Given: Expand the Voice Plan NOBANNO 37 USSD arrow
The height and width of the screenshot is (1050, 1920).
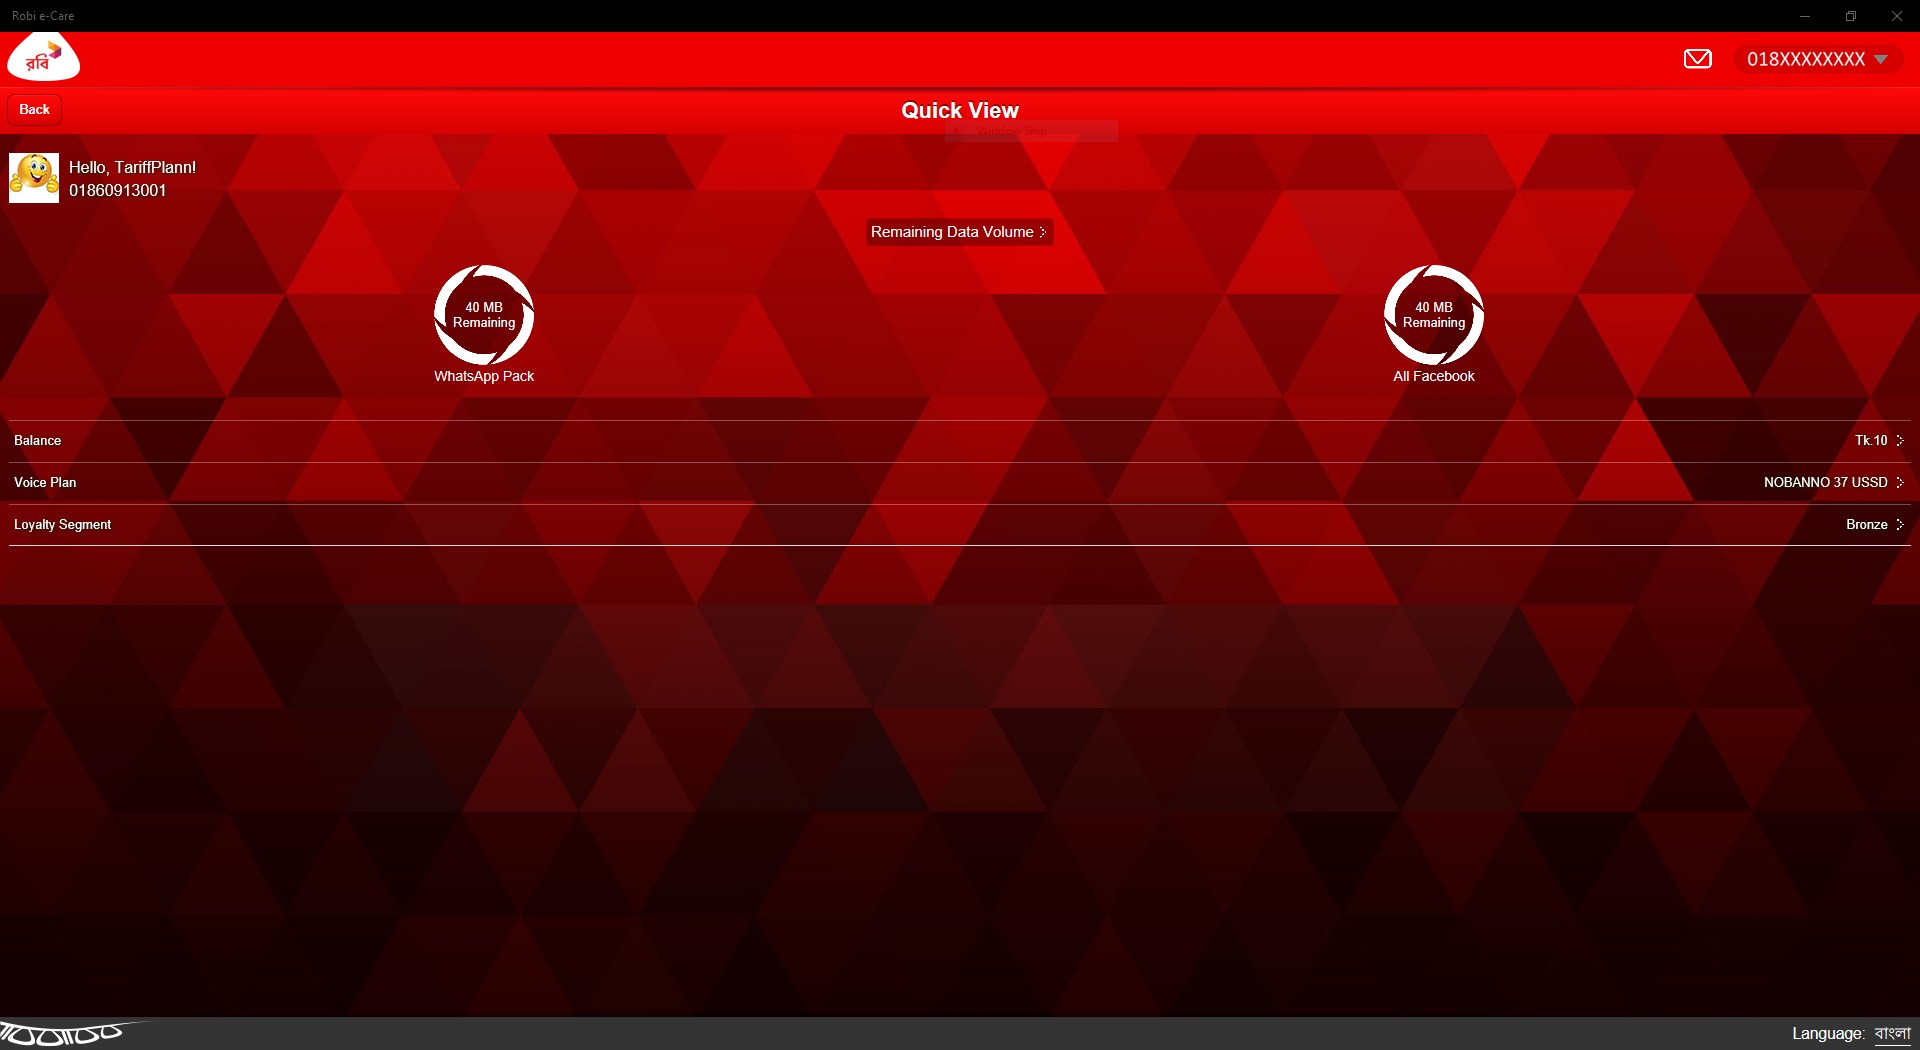Looking at the screenshot, I should coord(1900,482).
